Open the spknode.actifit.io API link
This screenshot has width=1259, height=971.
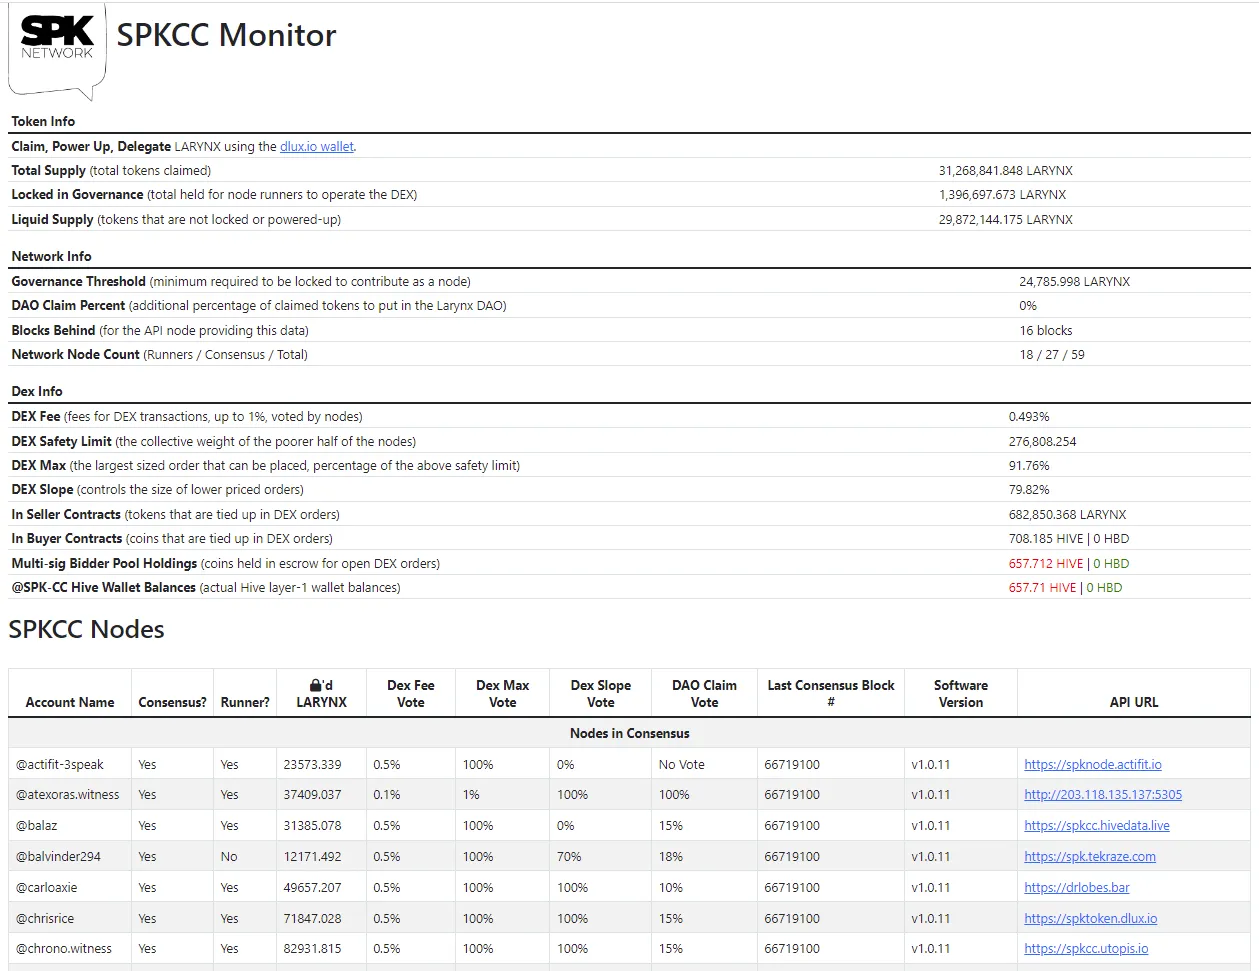(x=1093, y=764)
